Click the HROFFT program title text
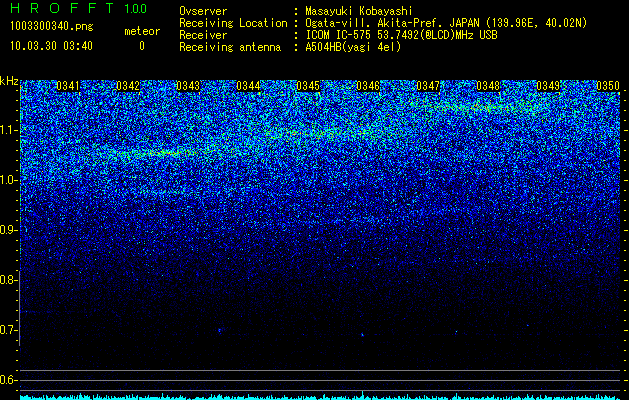Screen dimensions: 629x400 point(62,8)
